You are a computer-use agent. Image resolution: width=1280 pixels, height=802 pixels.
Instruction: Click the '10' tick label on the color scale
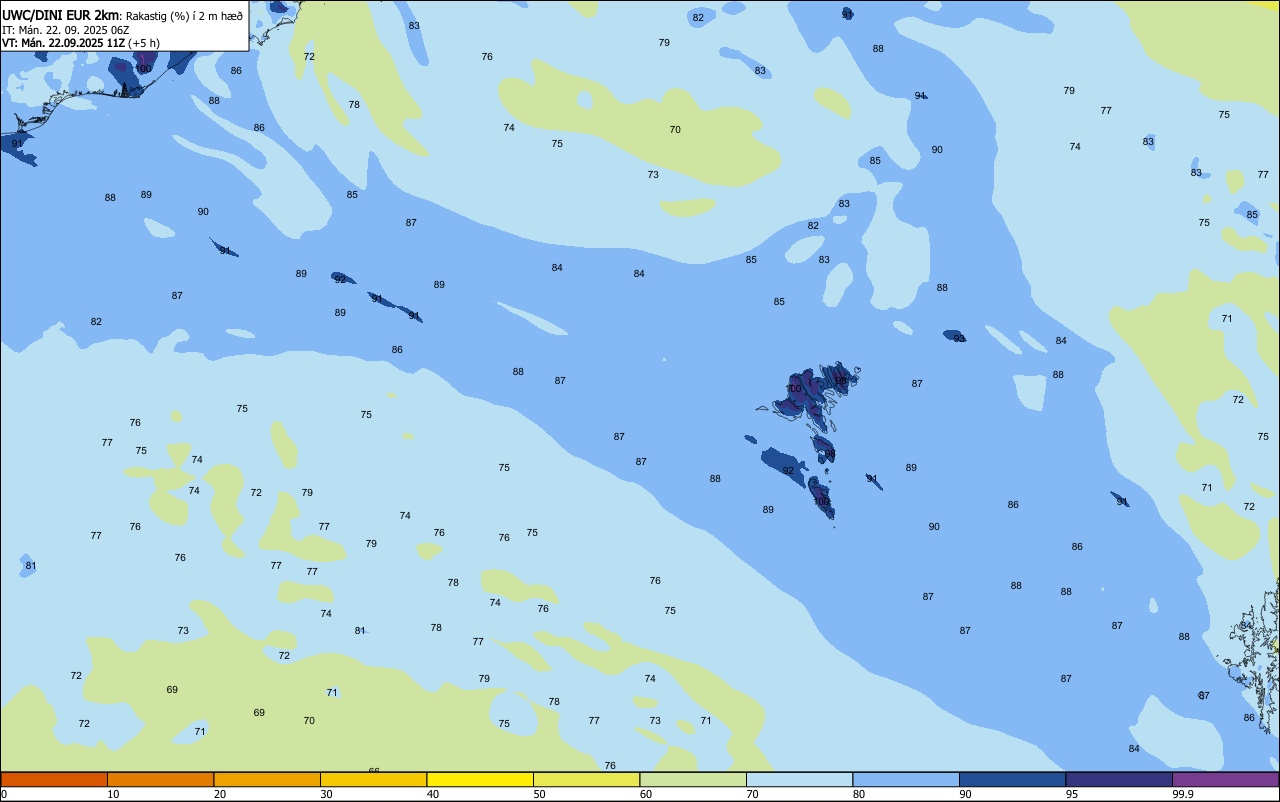[x=113, y=794]
